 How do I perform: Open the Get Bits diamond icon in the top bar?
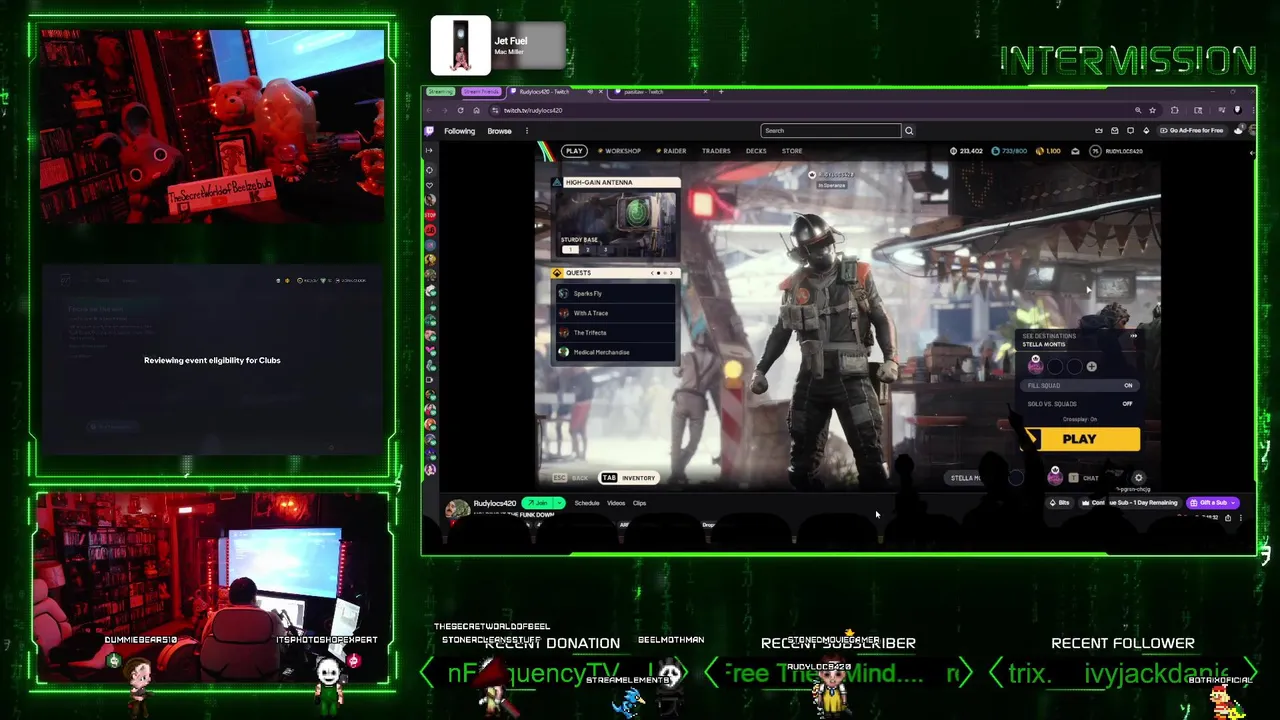pyautogui.click(x=1147, y=131)
